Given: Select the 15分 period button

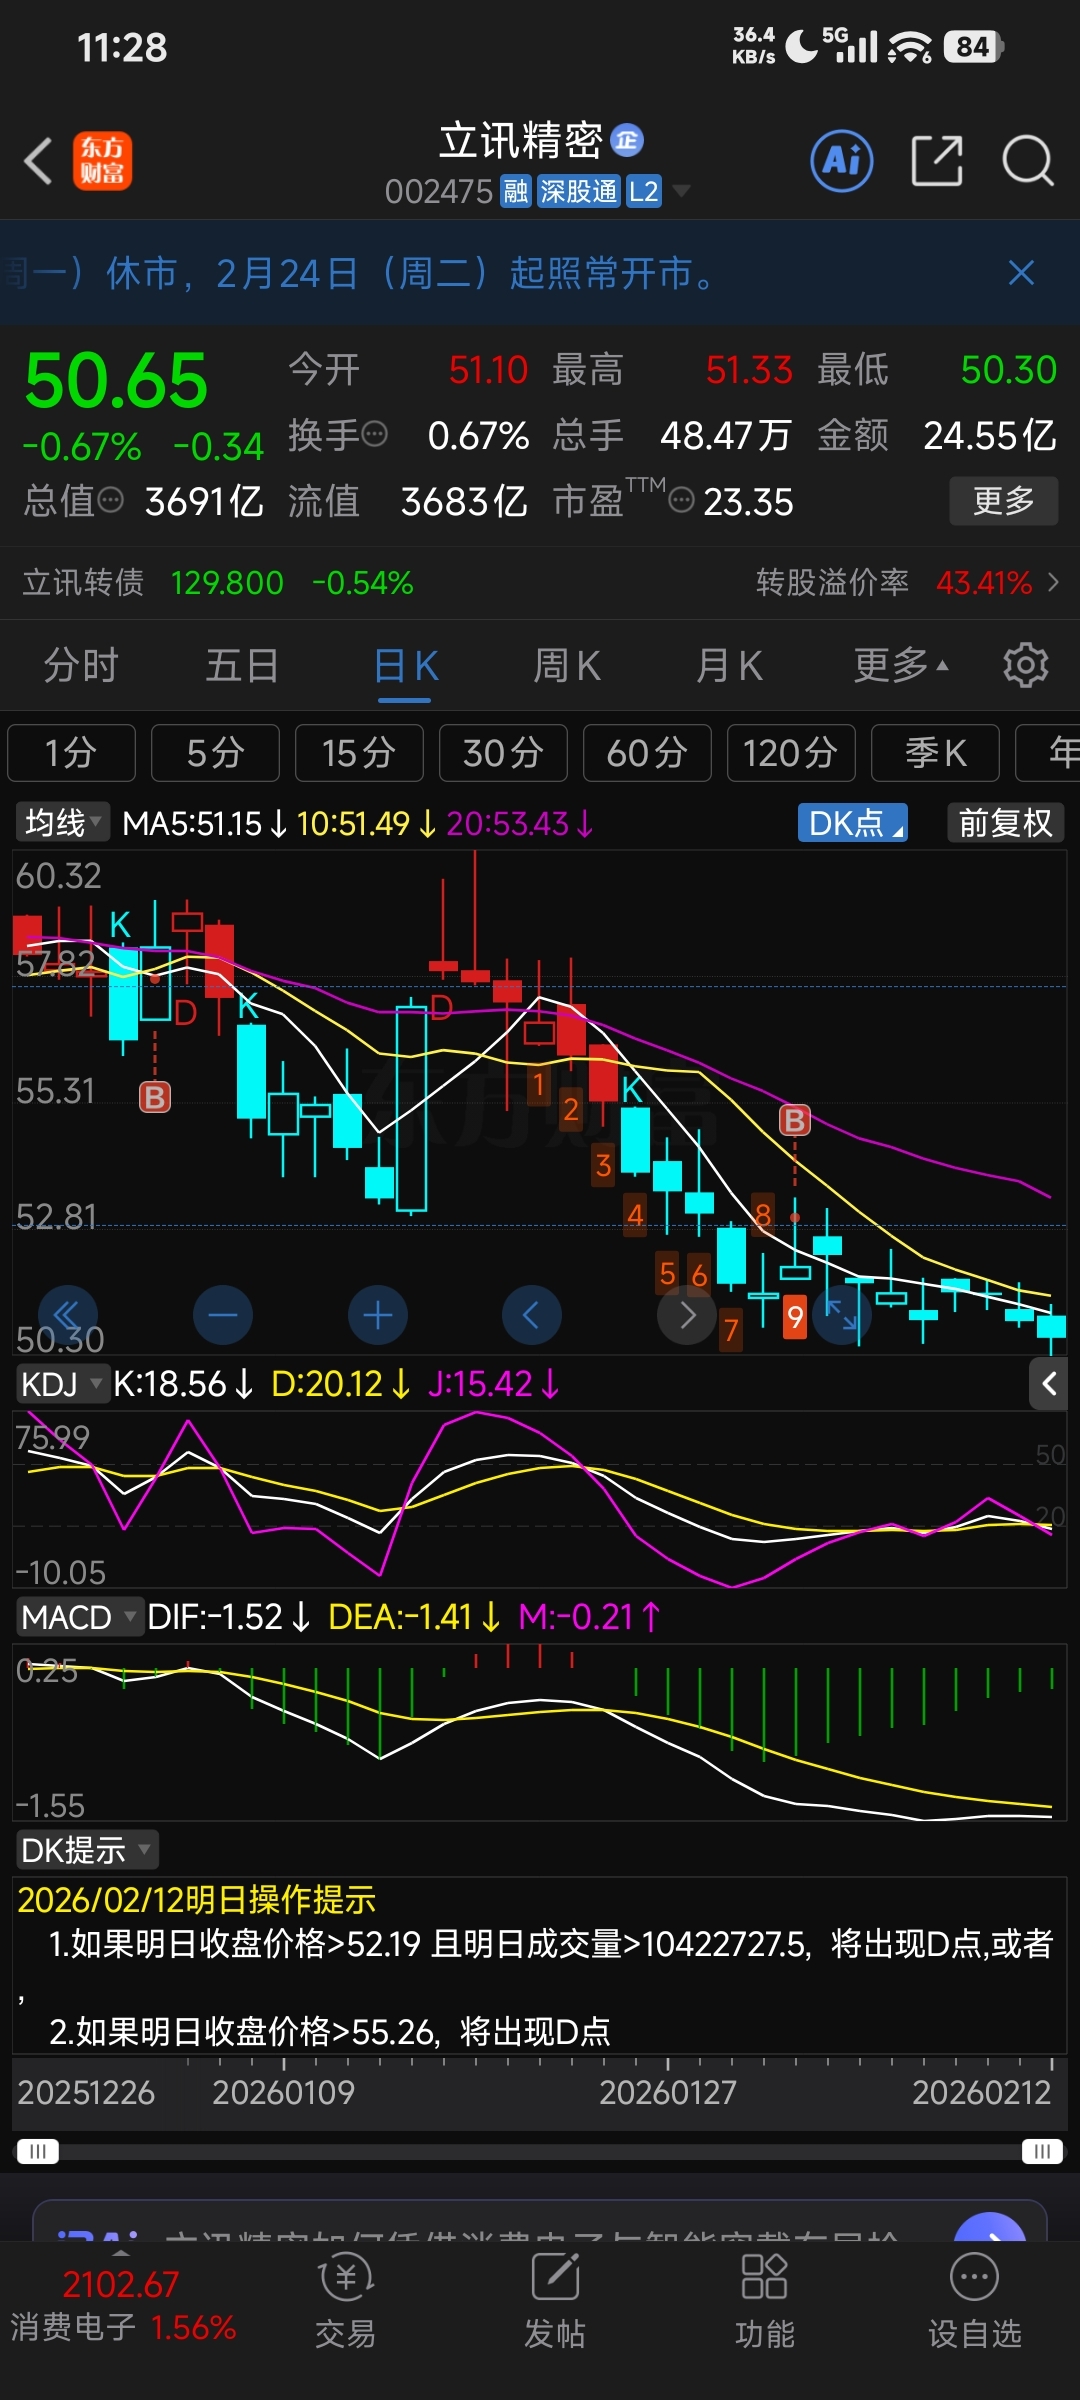Looking at the screenshot, I should click(x=359, y=753).
